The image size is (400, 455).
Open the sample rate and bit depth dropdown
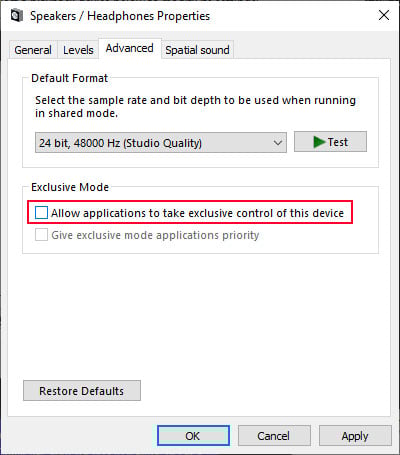point(161,143)
